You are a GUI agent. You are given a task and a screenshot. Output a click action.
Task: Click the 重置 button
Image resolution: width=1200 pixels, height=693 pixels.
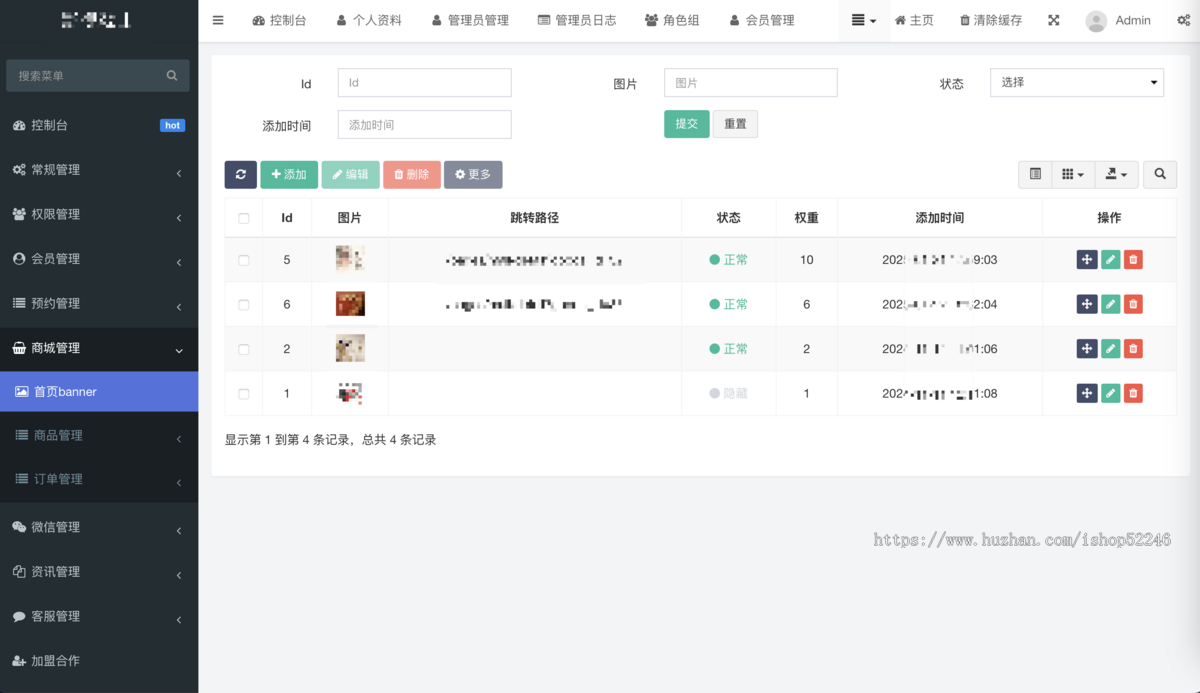click(735, 124)
